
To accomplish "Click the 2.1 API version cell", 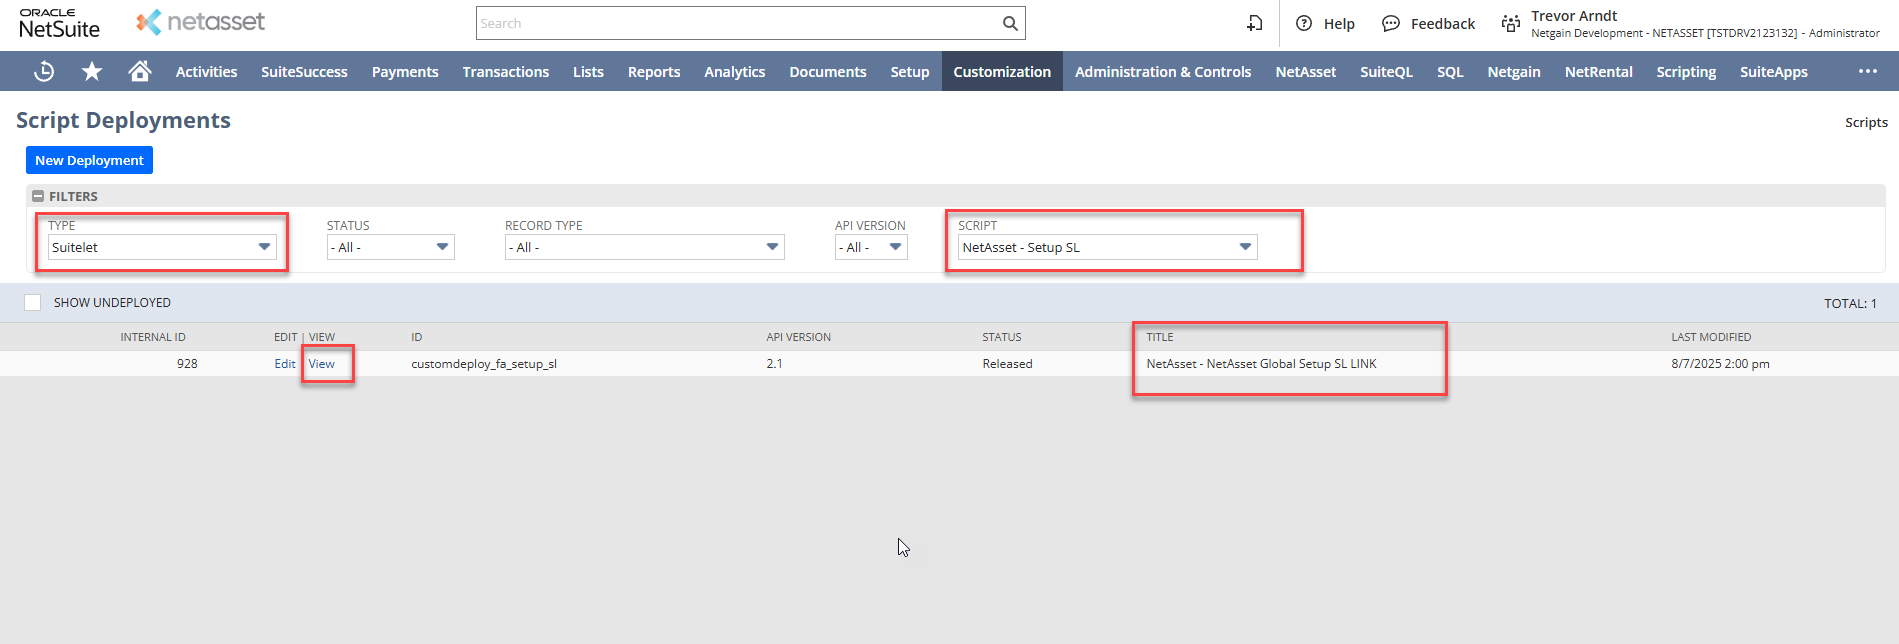I will click(x=775, y=364).
